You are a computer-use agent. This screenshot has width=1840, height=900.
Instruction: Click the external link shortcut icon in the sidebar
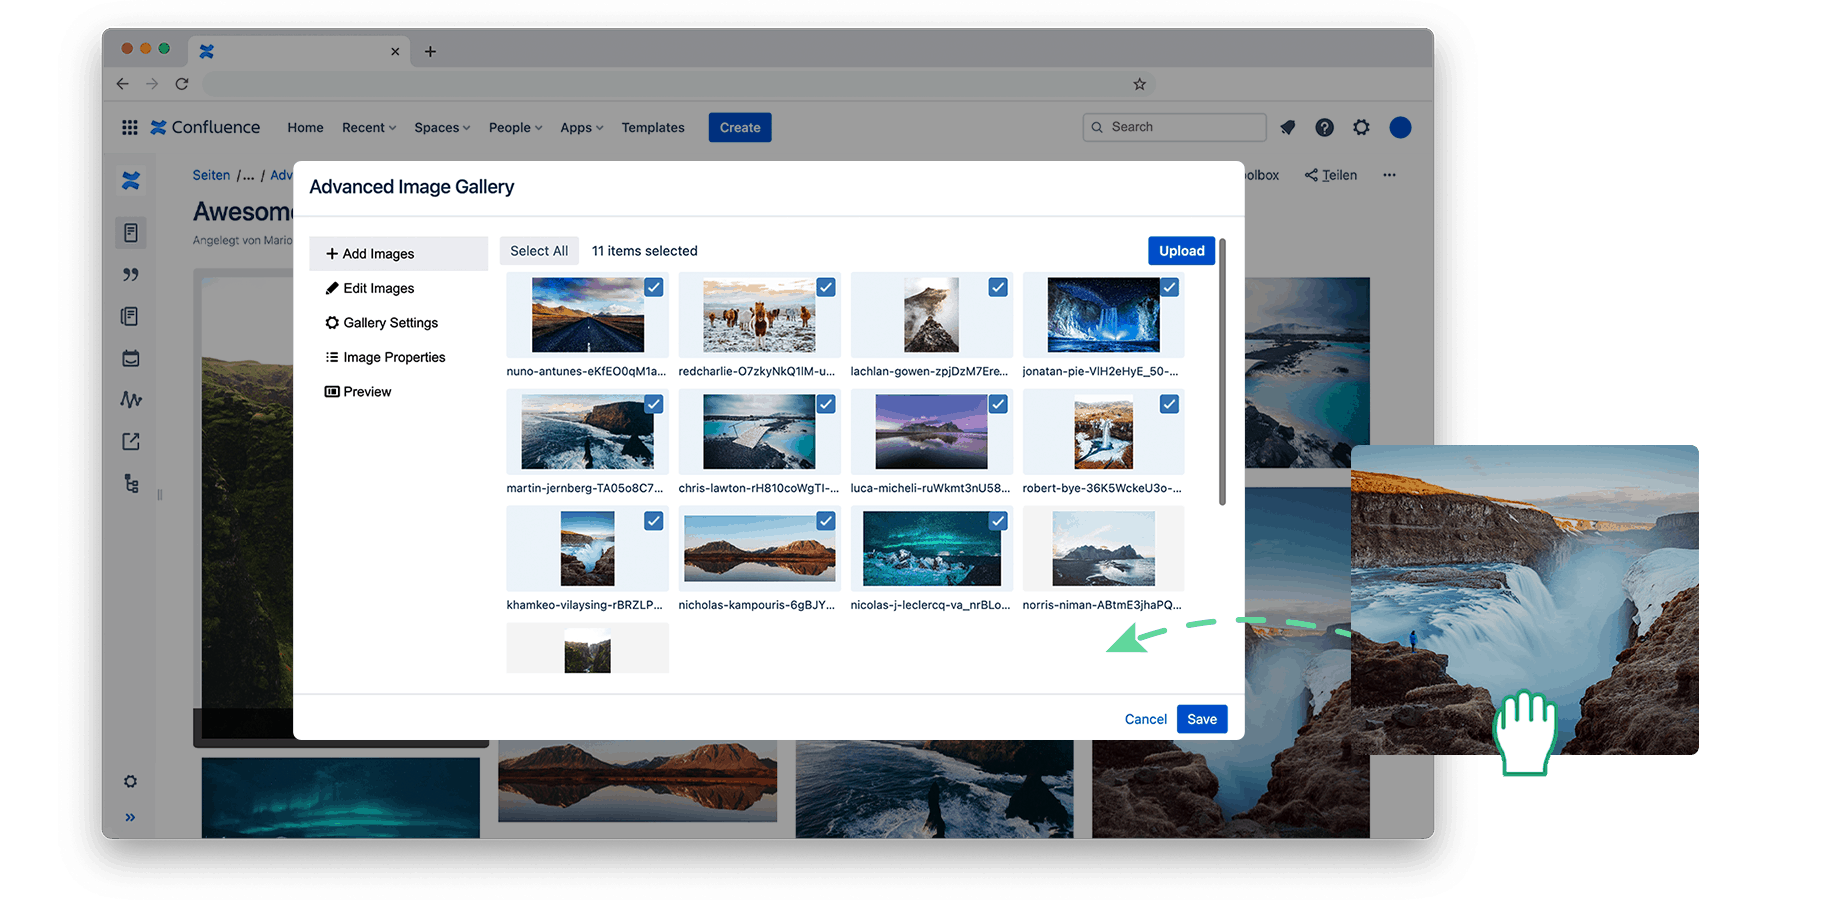131,441
